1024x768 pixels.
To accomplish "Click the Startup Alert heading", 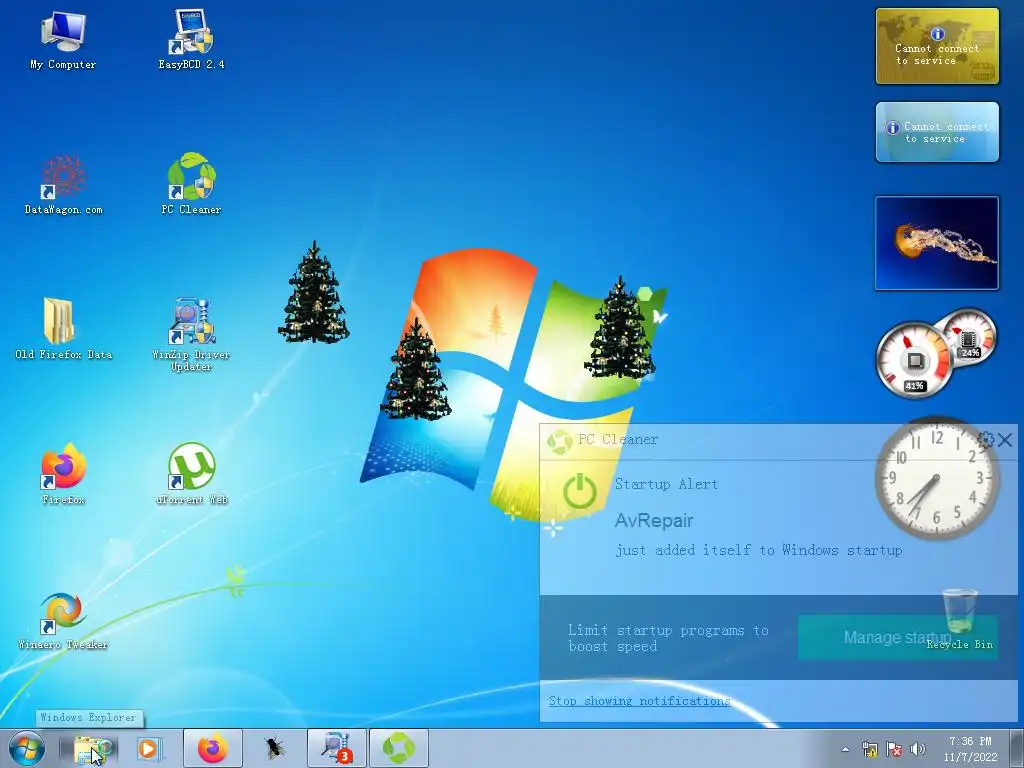I will tap(666, 484).
